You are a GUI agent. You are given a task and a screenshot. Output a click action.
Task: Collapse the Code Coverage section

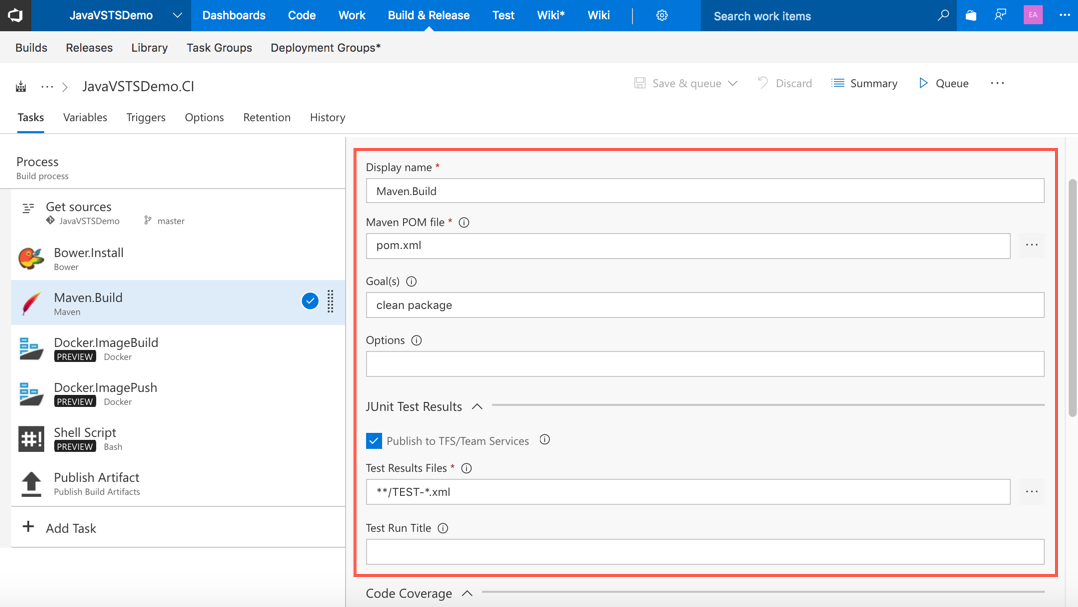(x=468, y=593)
